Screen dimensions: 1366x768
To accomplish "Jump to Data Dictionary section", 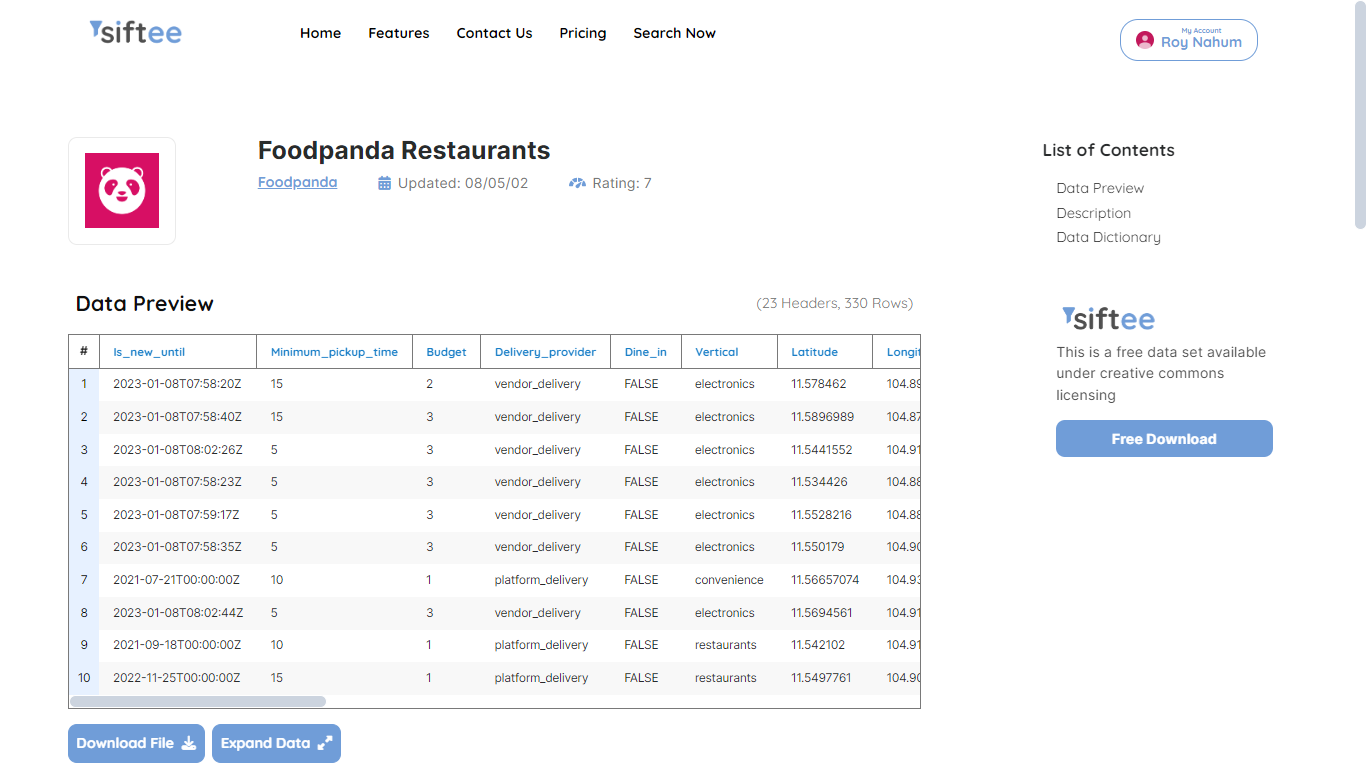I will [1108, 237].
